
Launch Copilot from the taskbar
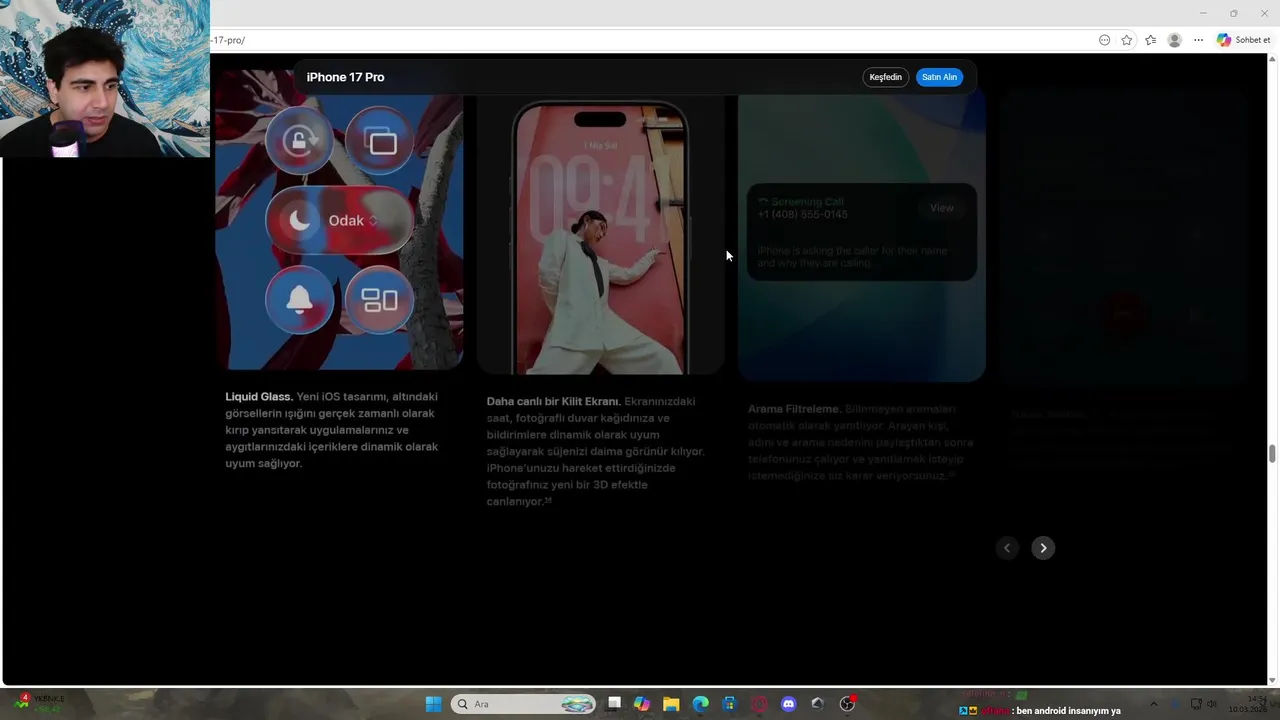point(642,704)
